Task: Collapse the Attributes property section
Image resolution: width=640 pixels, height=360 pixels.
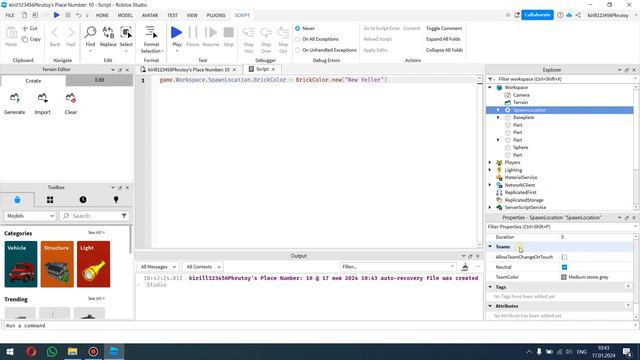Action: point(490,306)
